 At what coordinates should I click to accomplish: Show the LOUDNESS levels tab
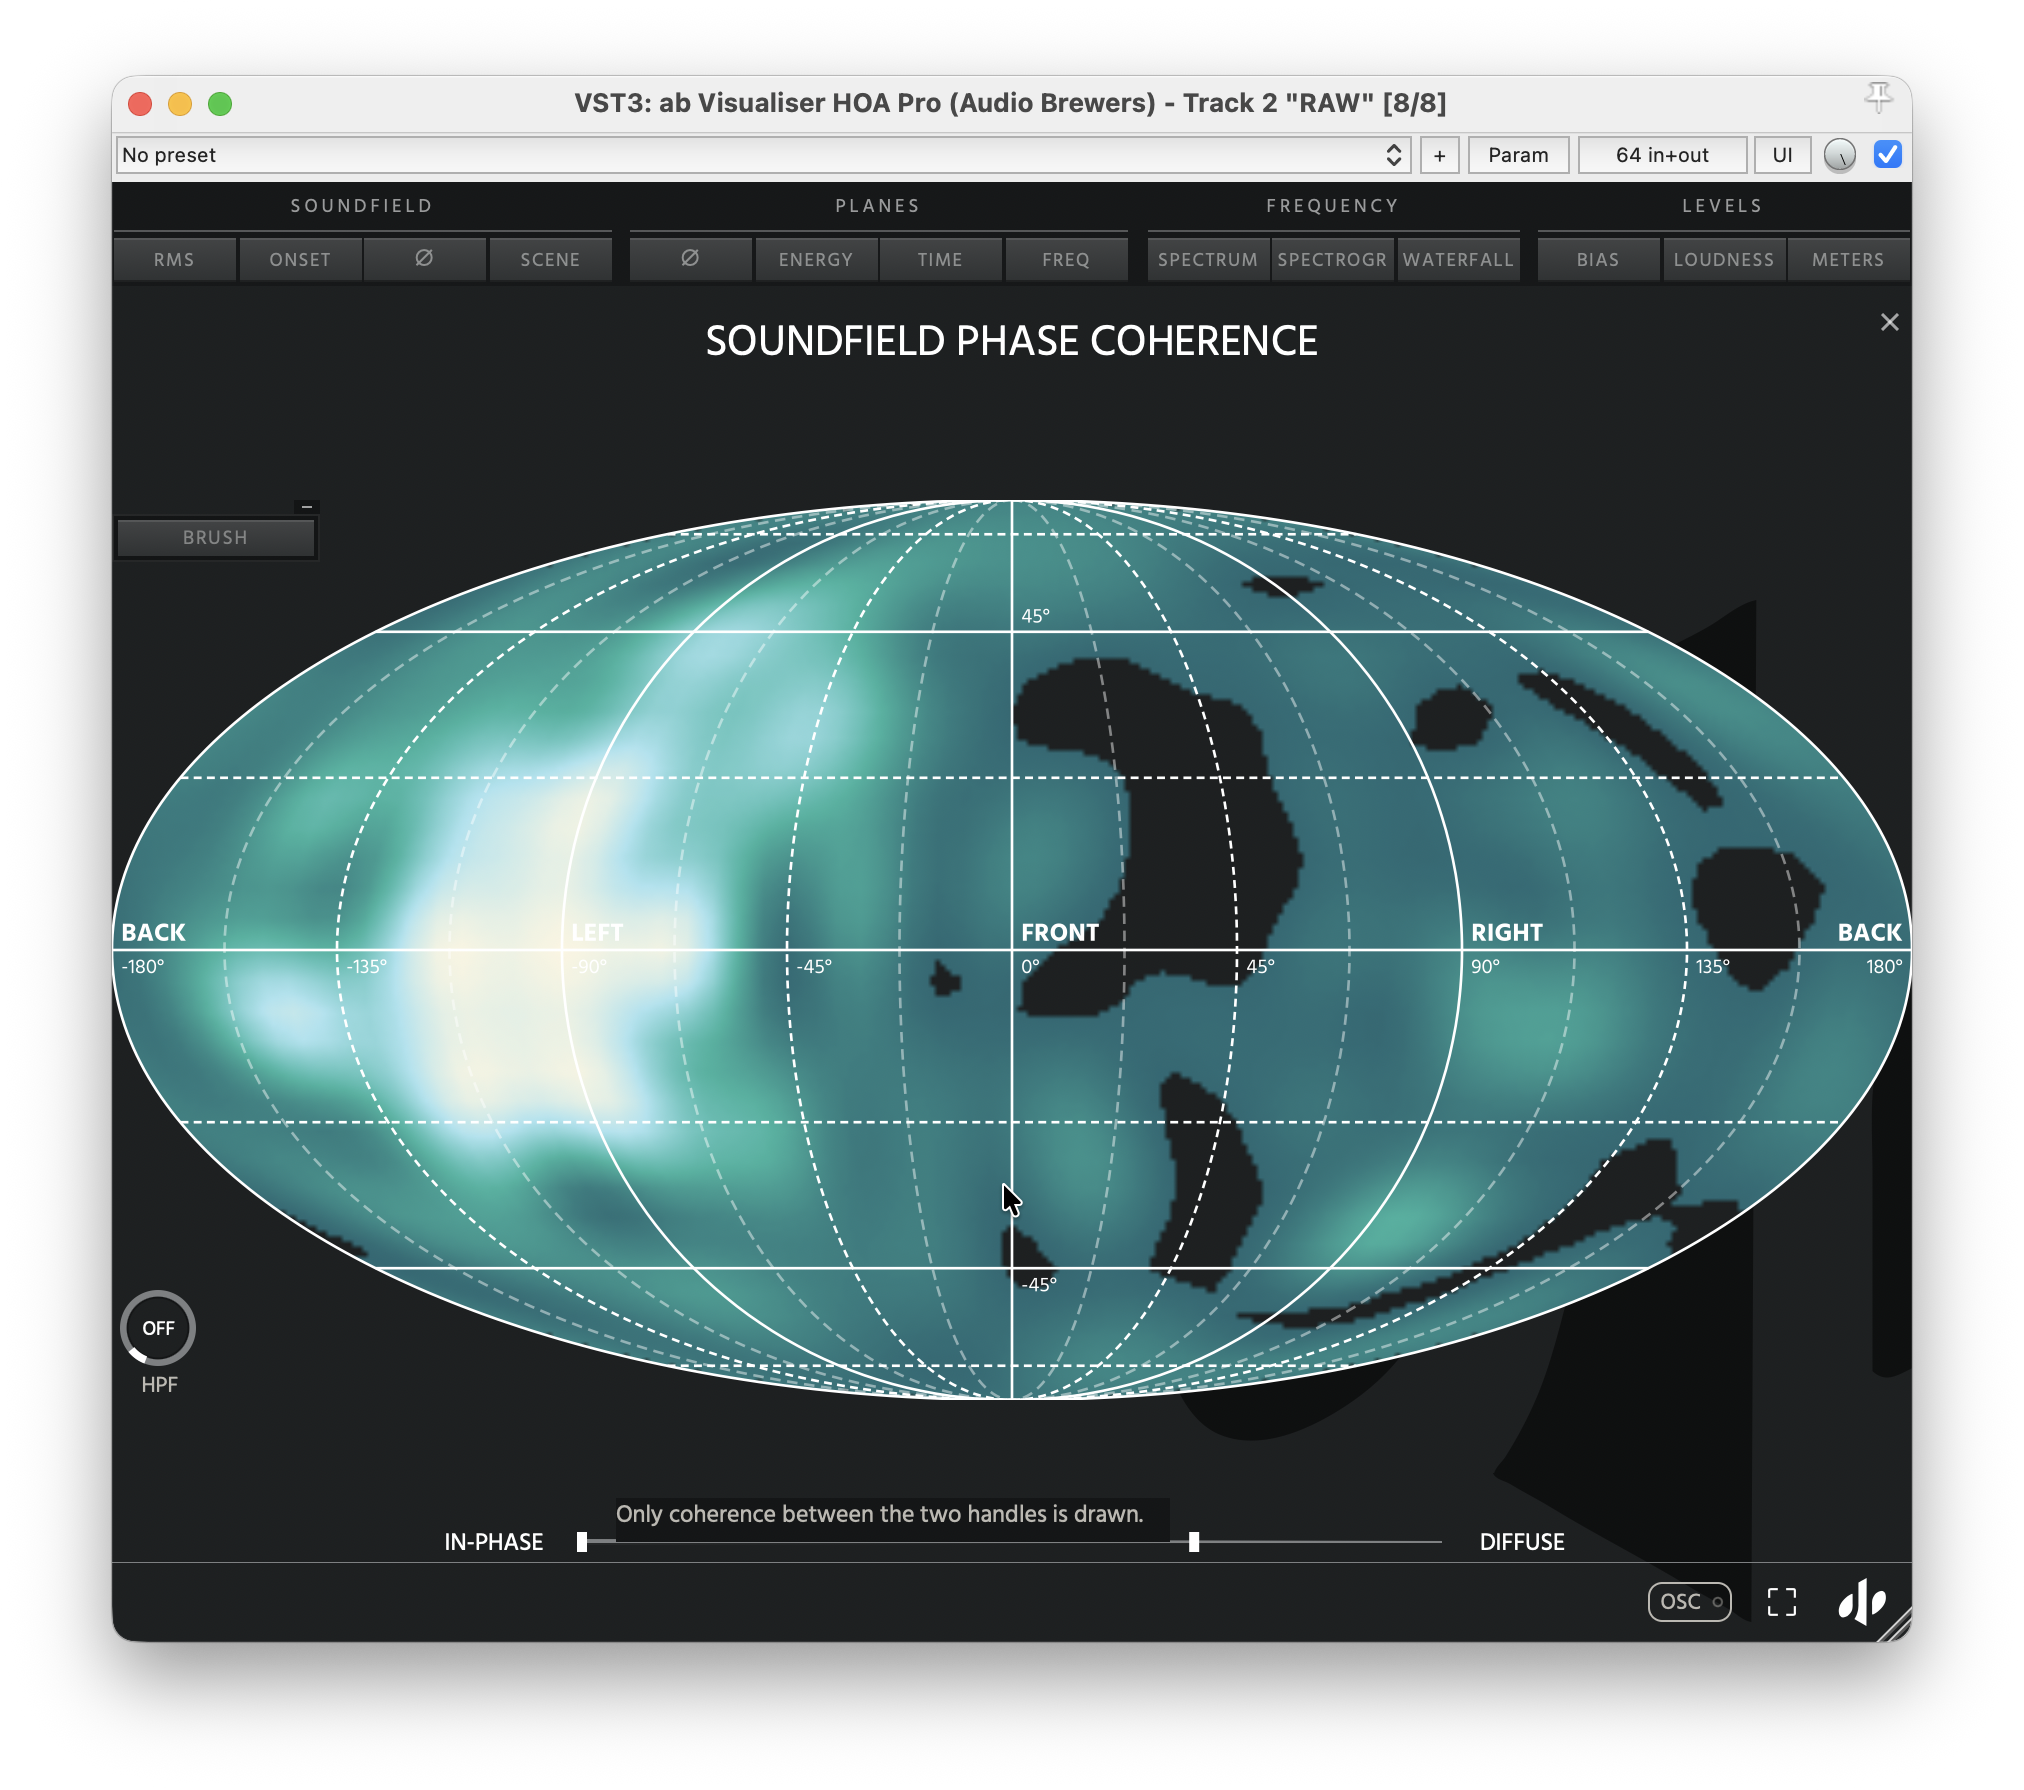[x=1724, y=259]
